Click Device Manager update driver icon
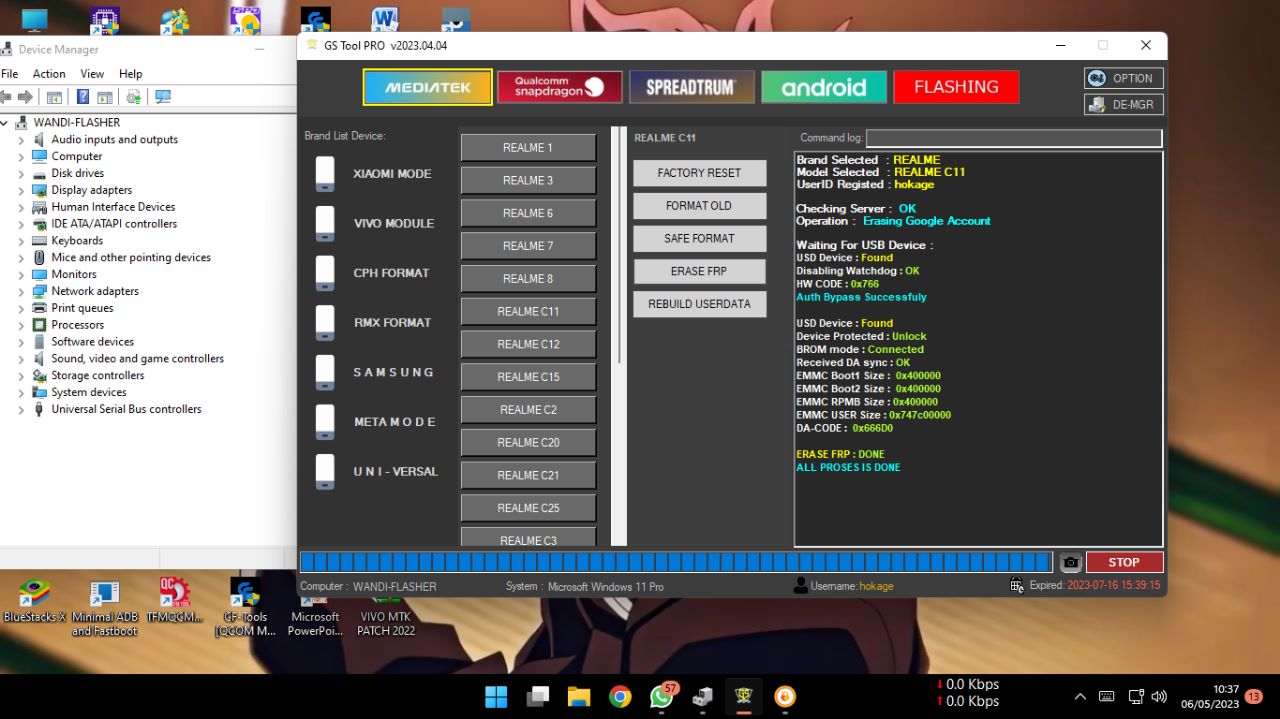This screenshot has height=719, width=1280. click(133, 97)
